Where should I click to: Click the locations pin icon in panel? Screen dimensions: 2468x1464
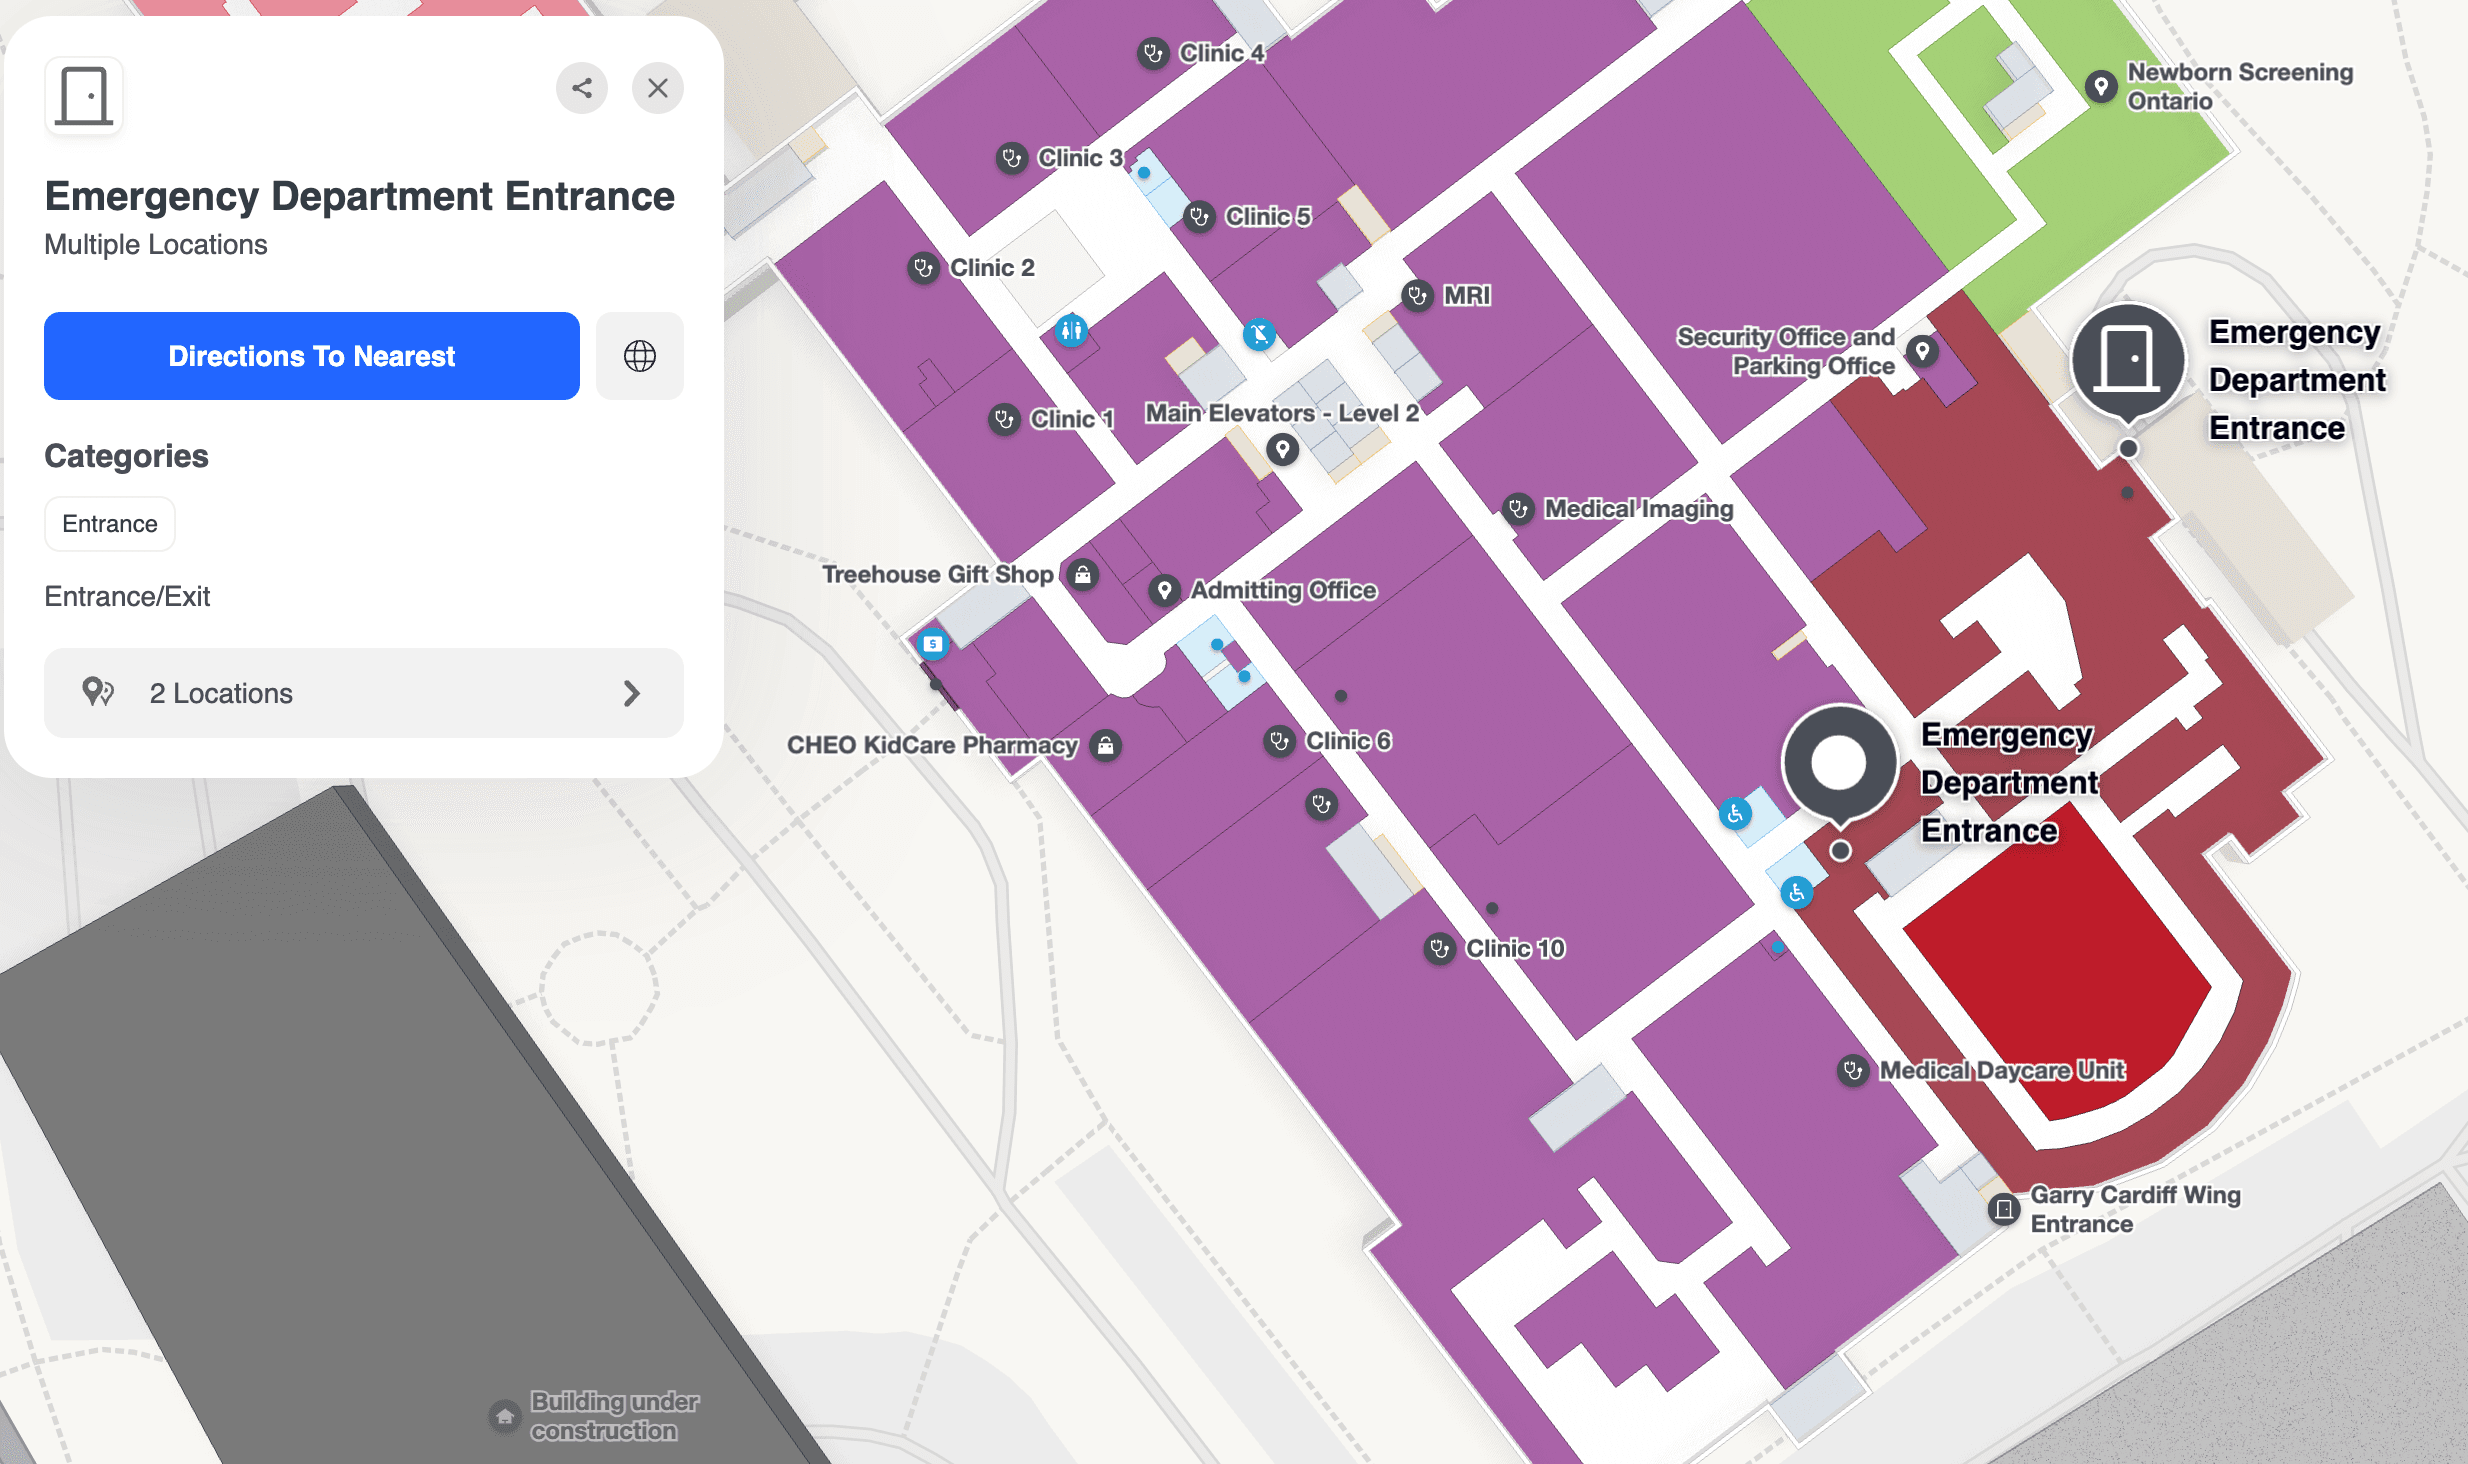(98, 692)
